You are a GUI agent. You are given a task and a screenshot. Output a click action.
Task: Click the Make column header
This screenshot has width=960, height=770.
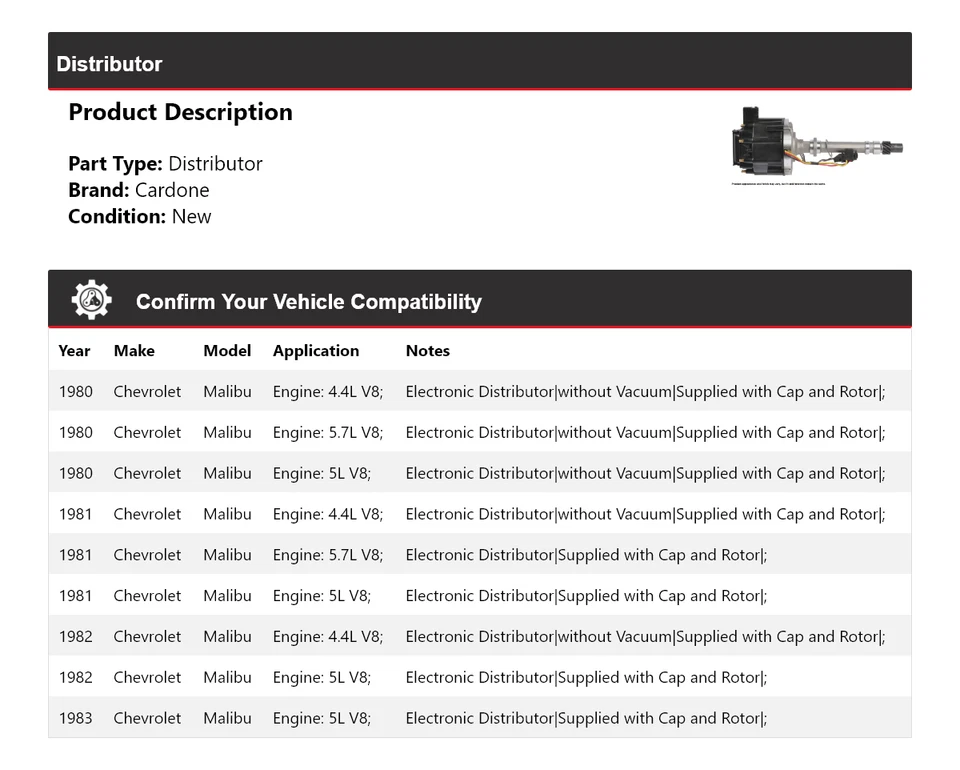[x=134, y=351]
